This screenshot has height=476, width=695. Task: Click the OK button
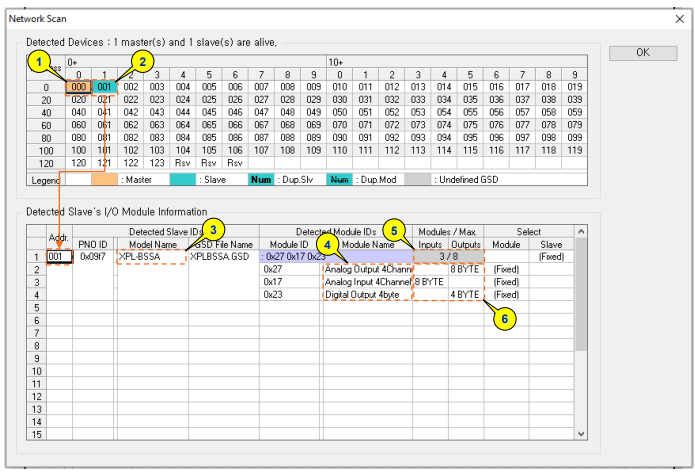tap(642, 52)
